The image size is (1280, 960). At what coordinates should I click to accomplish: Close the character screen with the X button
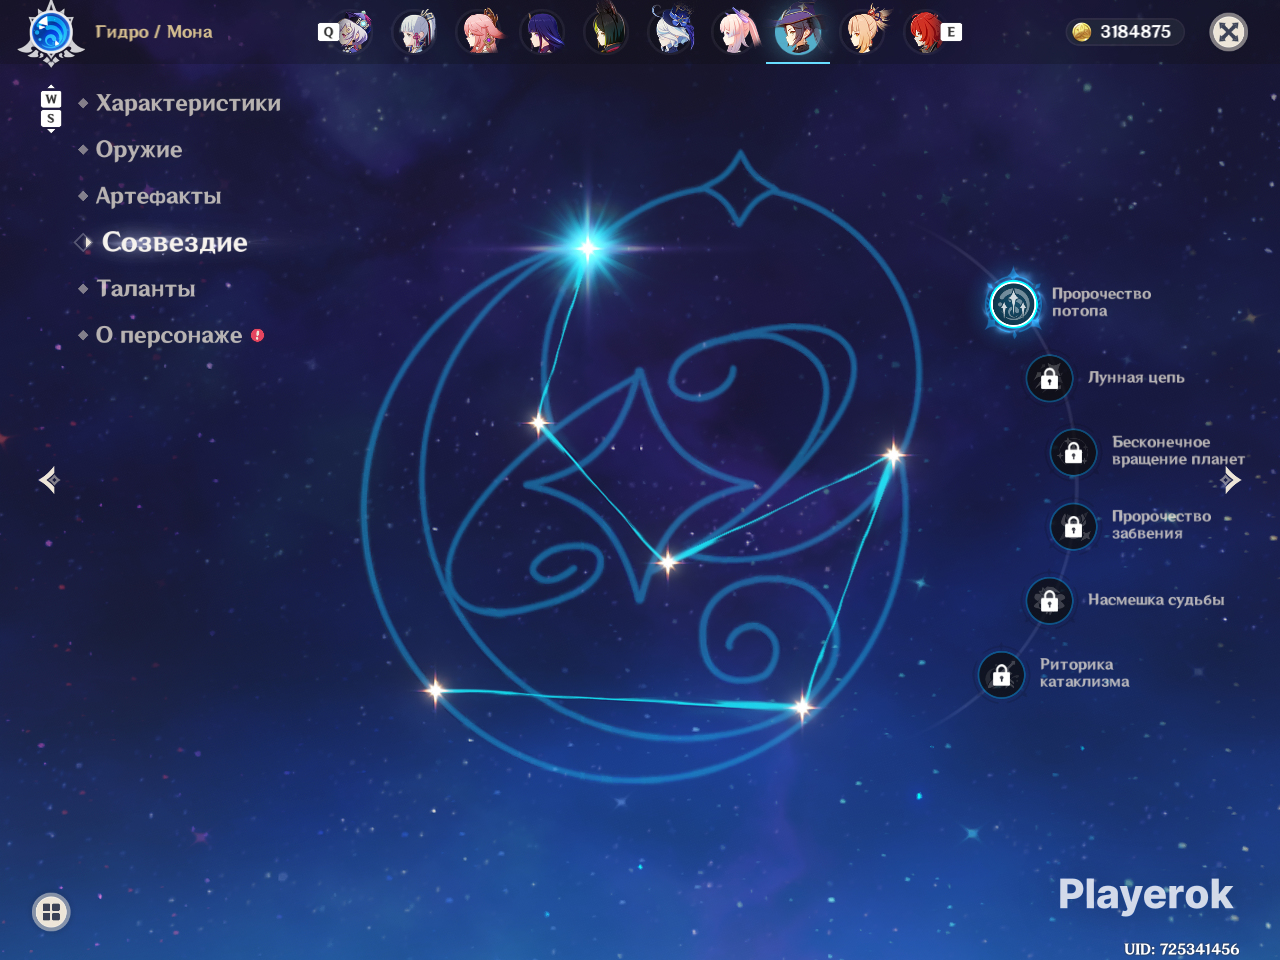point(1228,32)
